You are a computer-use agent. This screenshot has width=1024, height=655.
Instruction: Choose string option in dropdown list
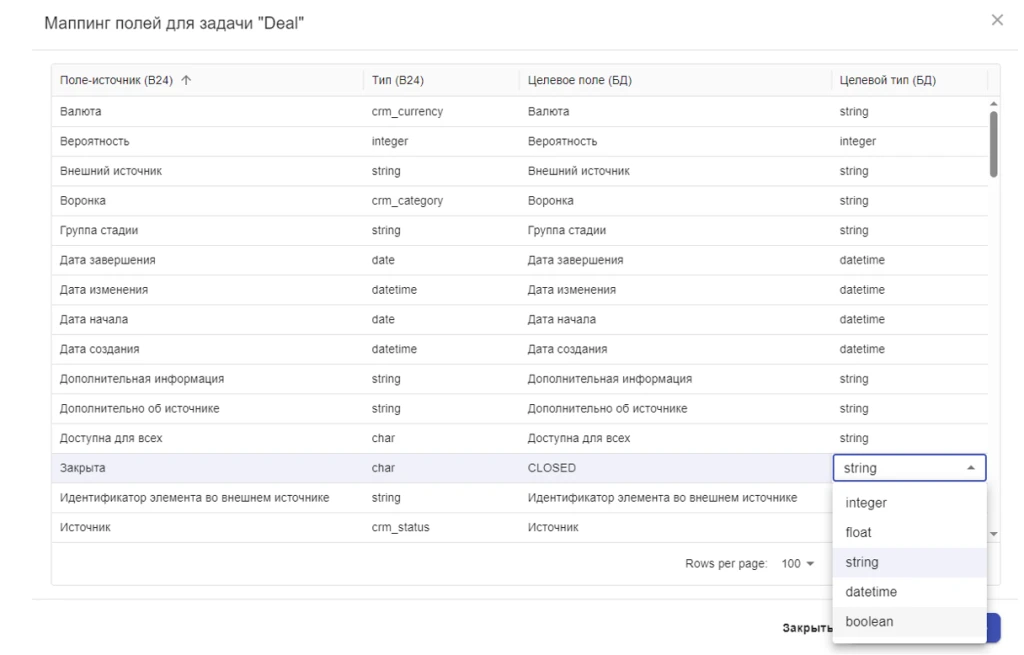tap(862, 562)
